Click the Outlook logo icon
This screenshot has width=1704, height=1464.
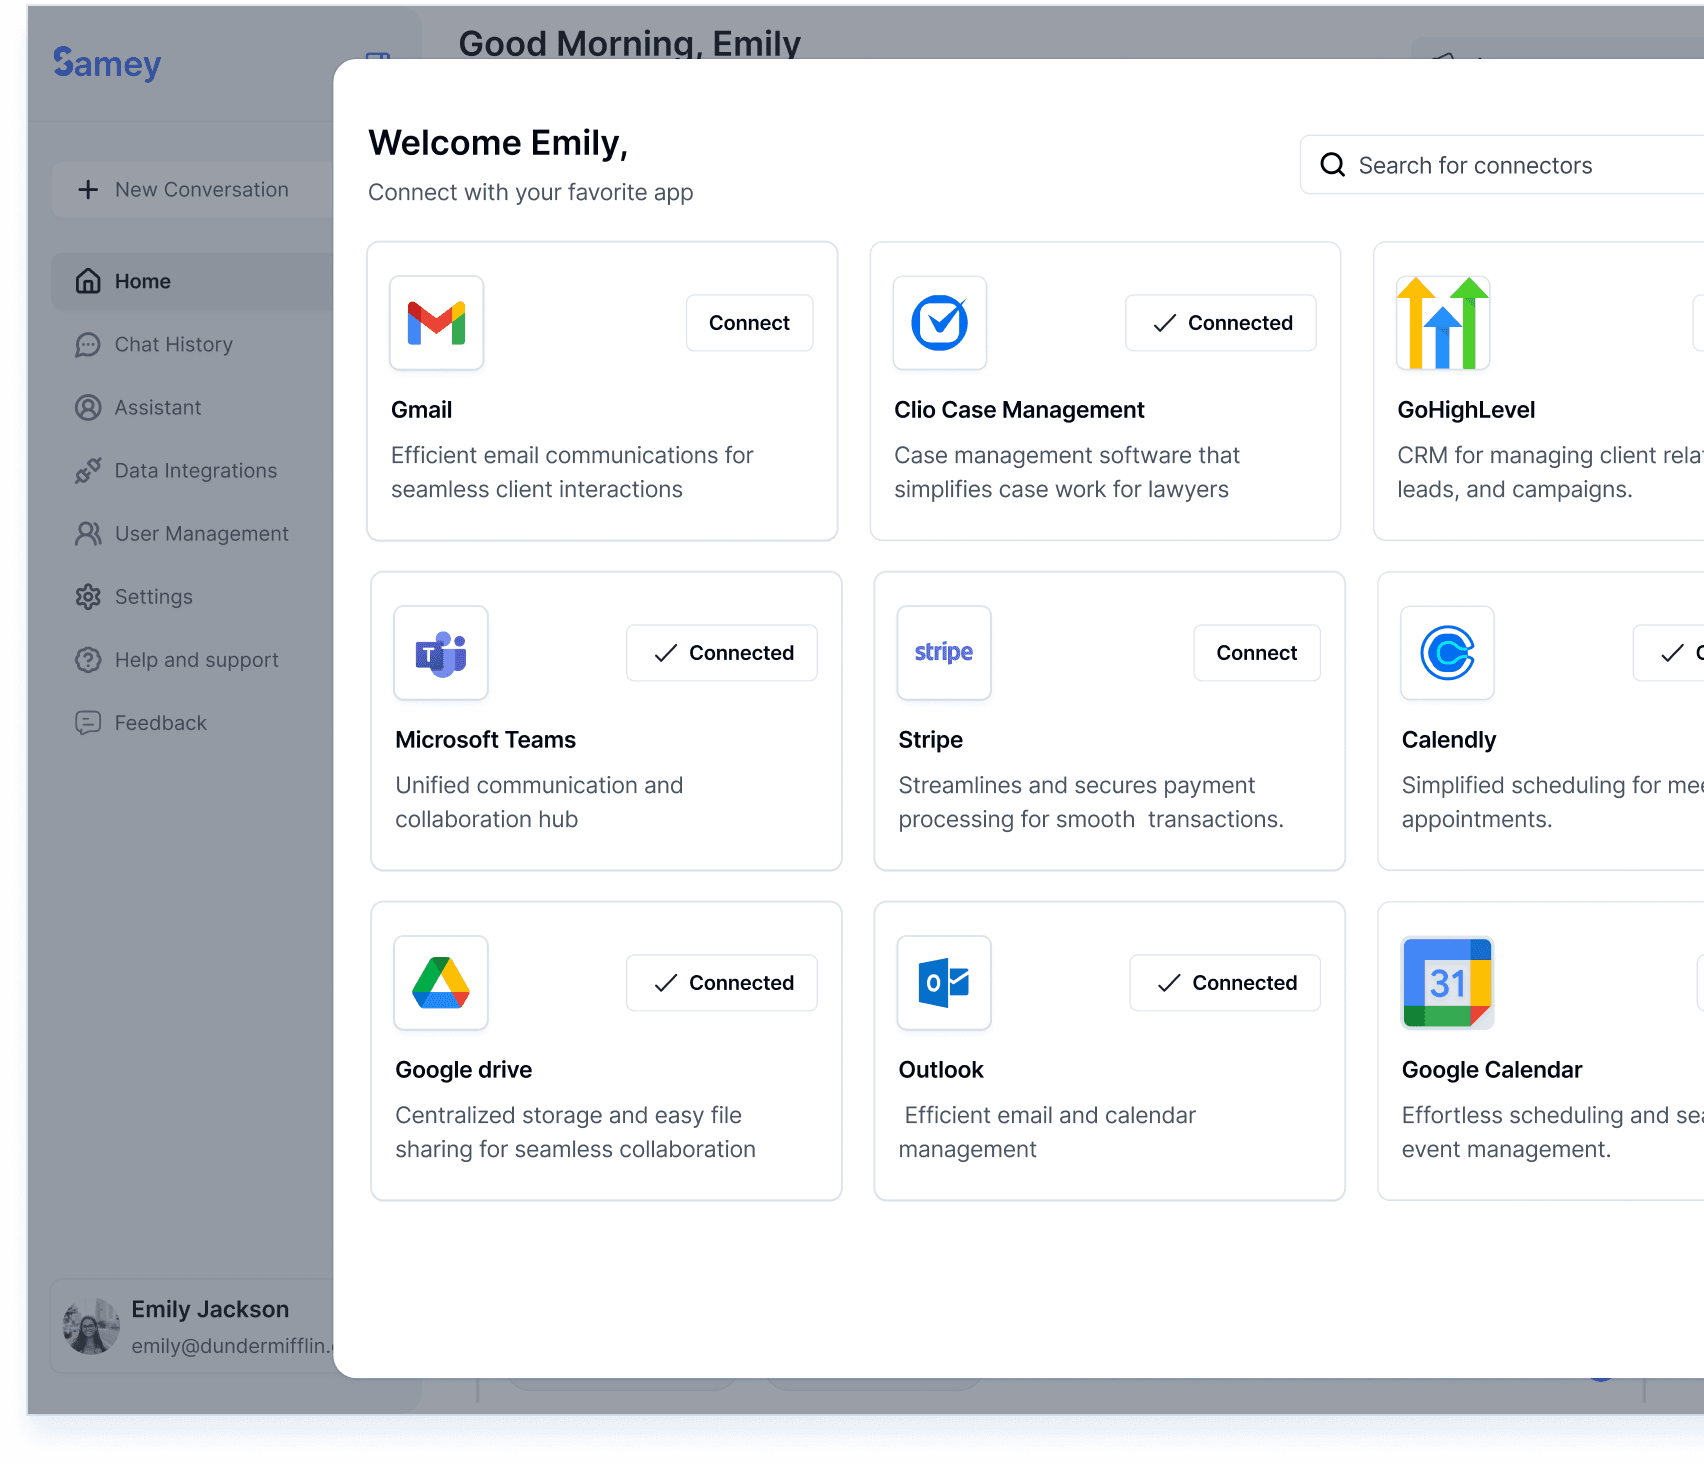(x=944, y=983)
